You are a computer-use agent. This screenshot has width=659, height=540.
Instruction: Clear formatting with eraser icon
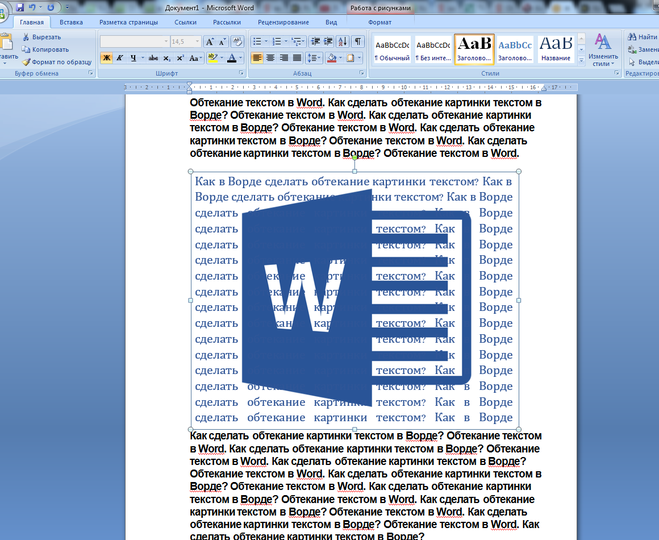point(237,42)
